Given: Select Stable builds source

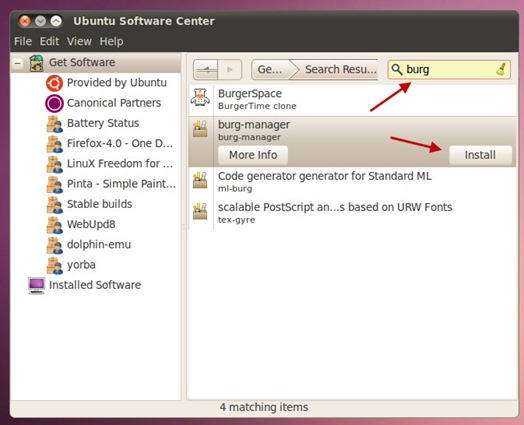Looking at the screenshot, I should pos(100,204).
